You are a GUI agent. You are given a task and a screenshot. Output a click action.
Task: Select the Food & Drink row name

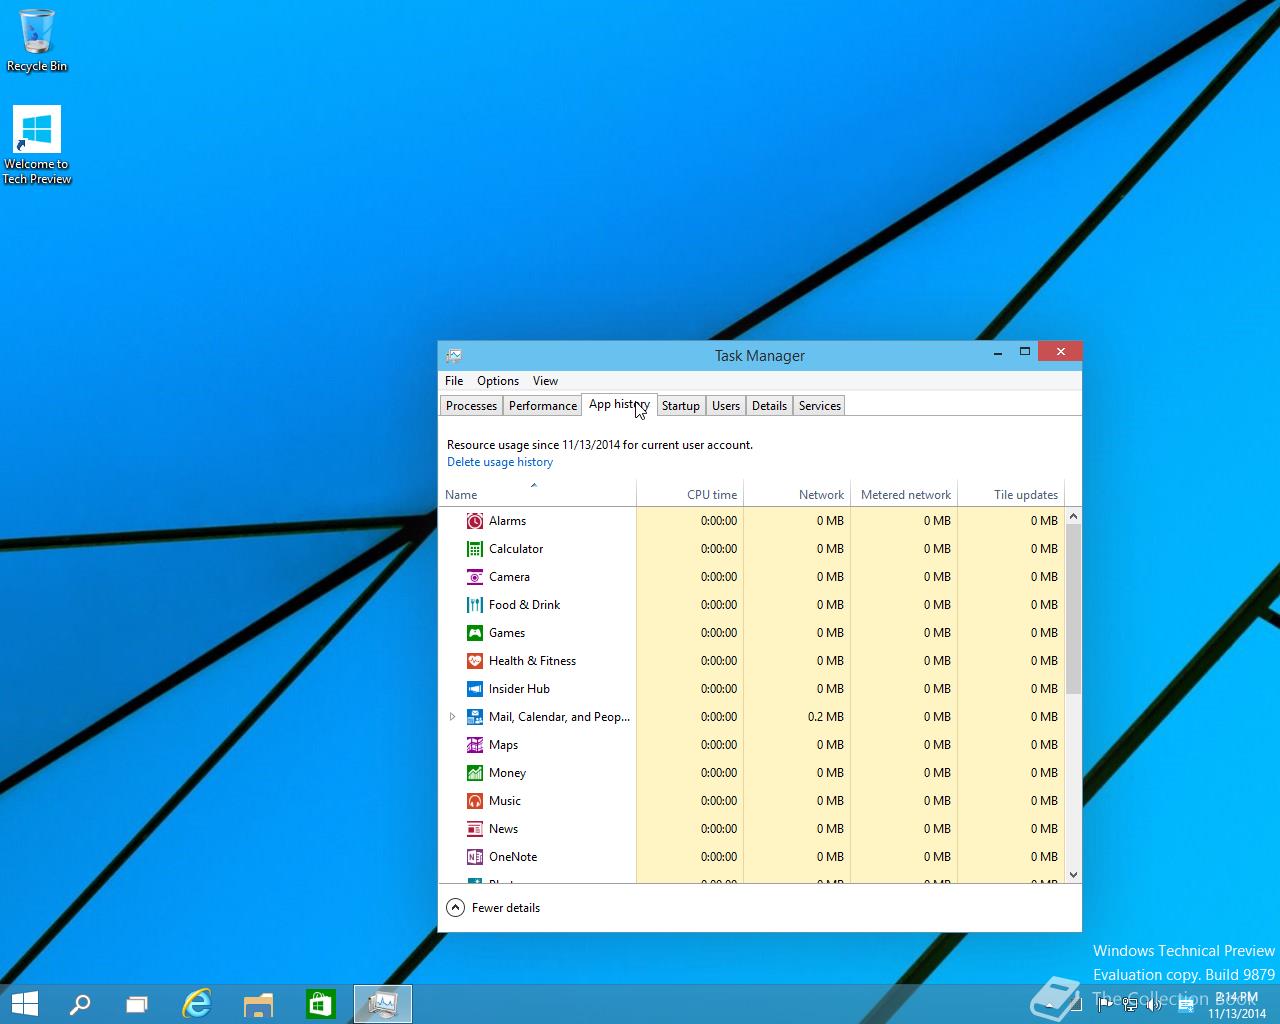[524, 605]
